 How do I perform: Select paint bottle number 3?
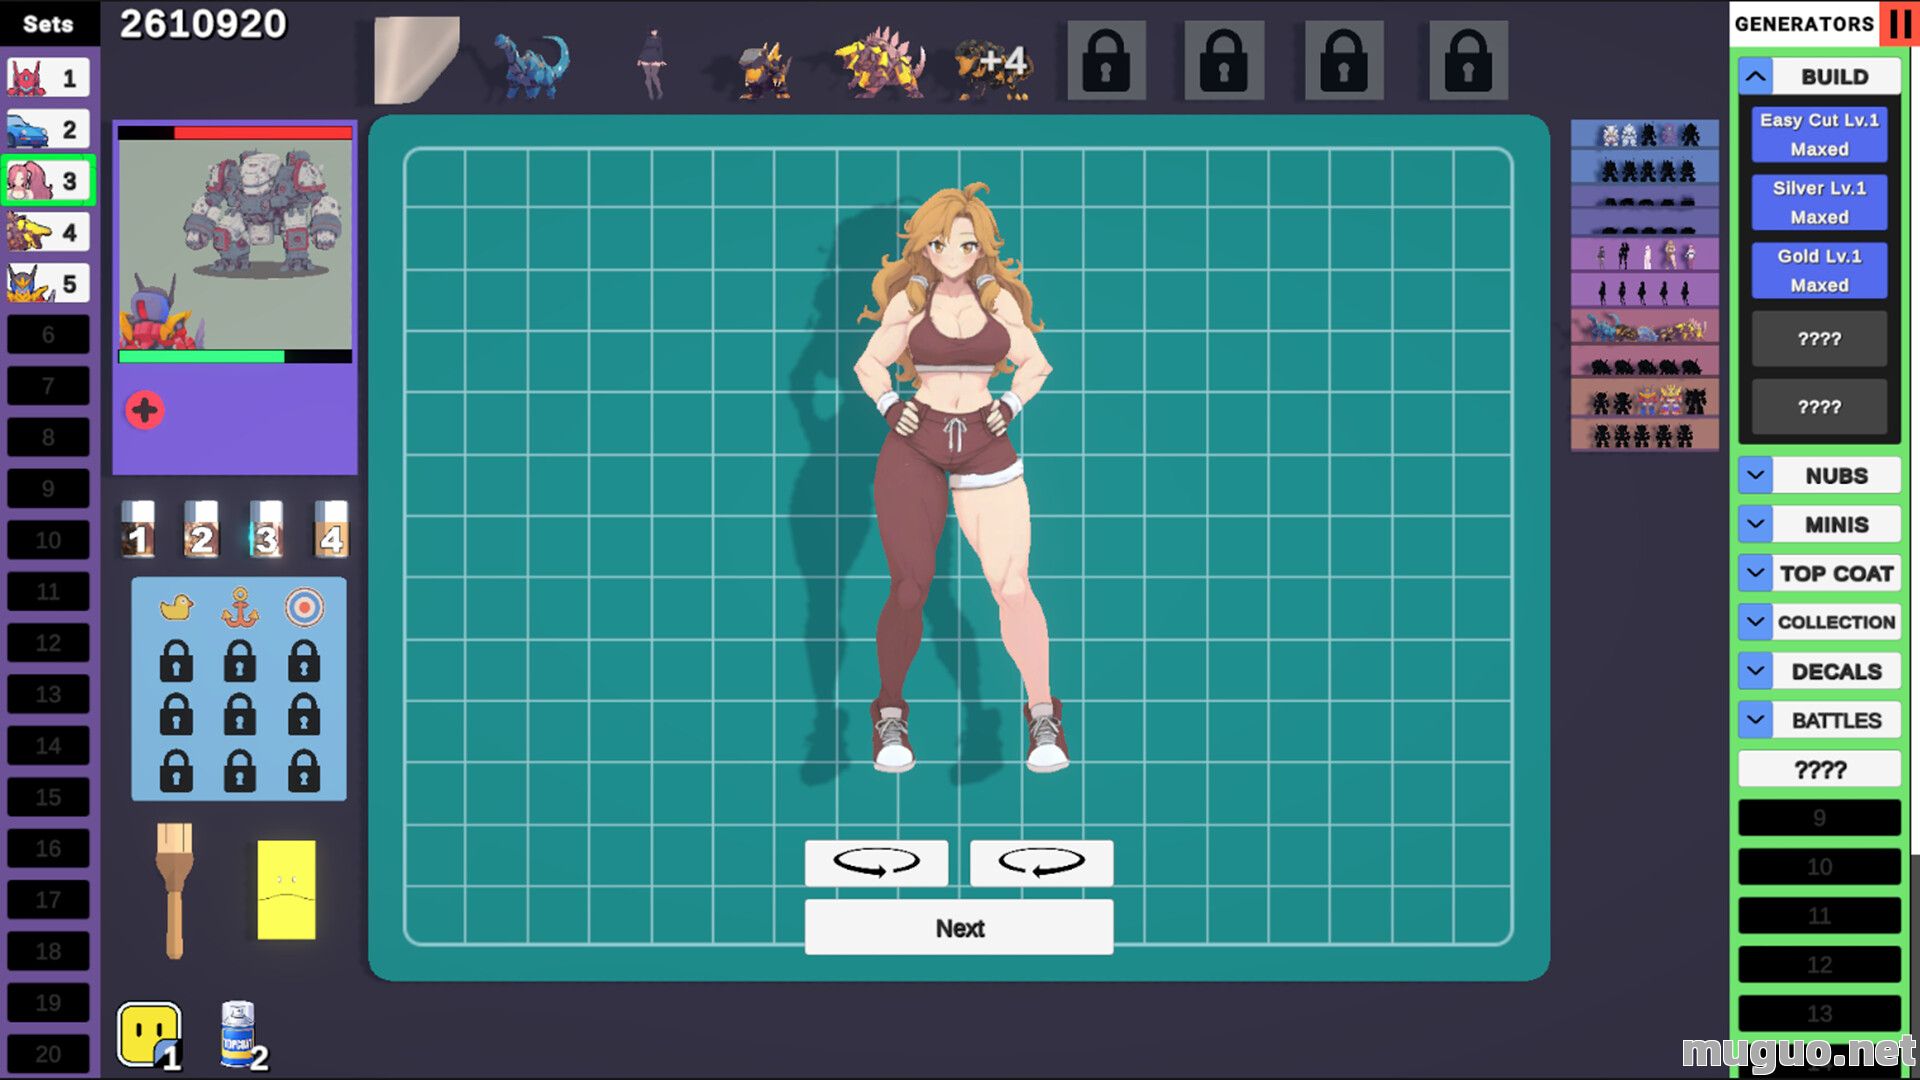(x=265, y=529)
